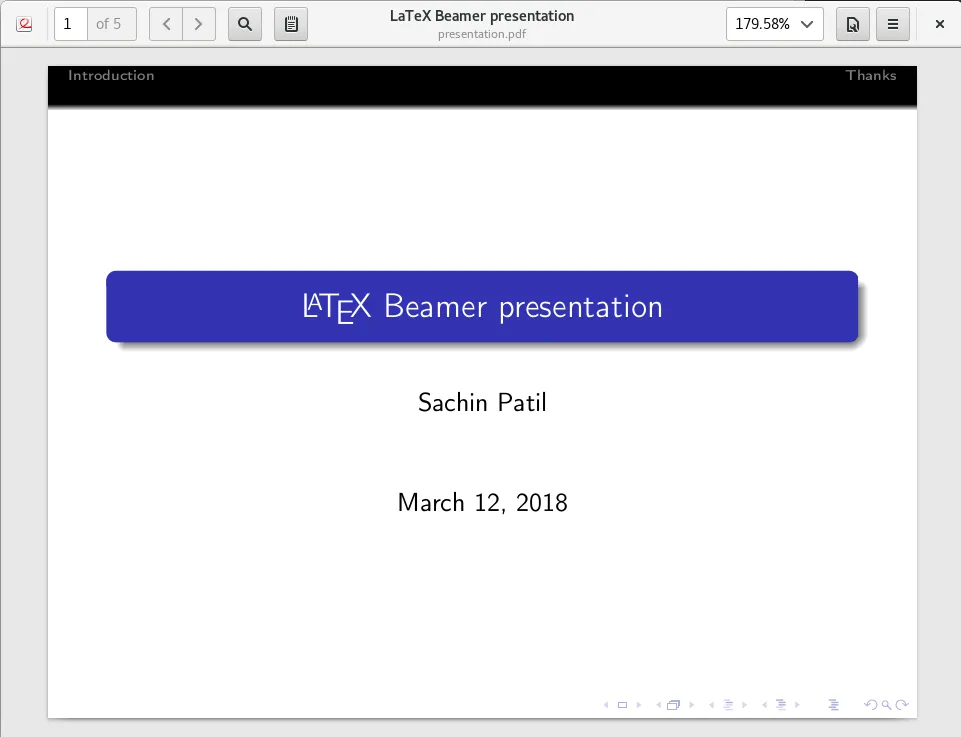Image resolution: width=961 pixels, height=737 pixels.
Task: Open the Introduction section link on the slide
Action: click(x=110, y=75)
